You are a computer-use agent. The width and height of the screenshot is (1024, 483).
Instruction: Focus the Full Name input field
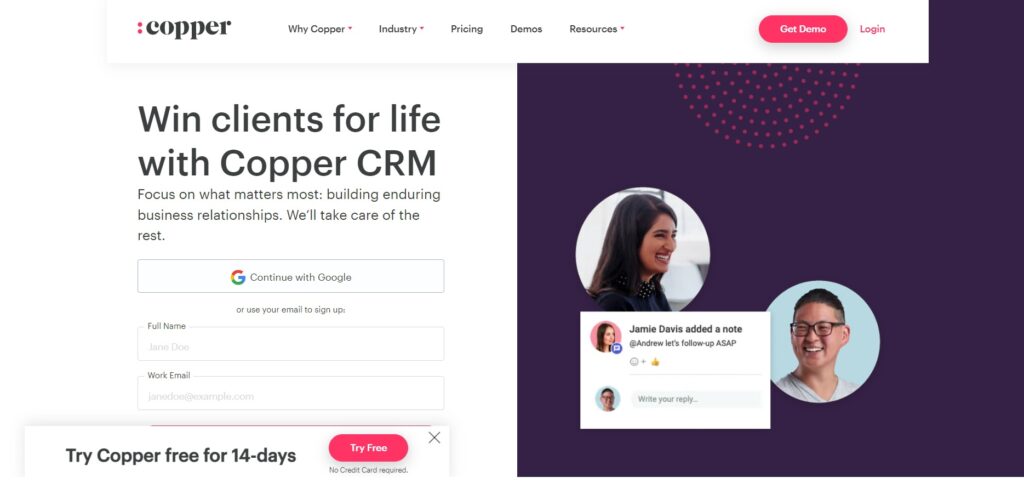tap(291, 344)
